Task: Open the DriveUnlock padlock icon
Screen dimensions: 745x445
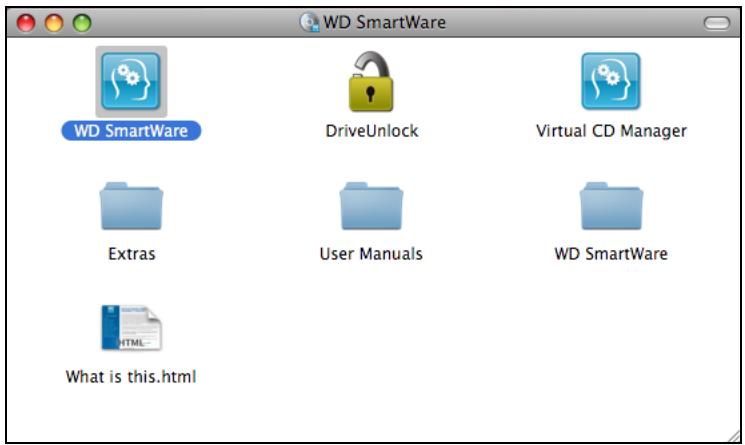Action: 371,82
